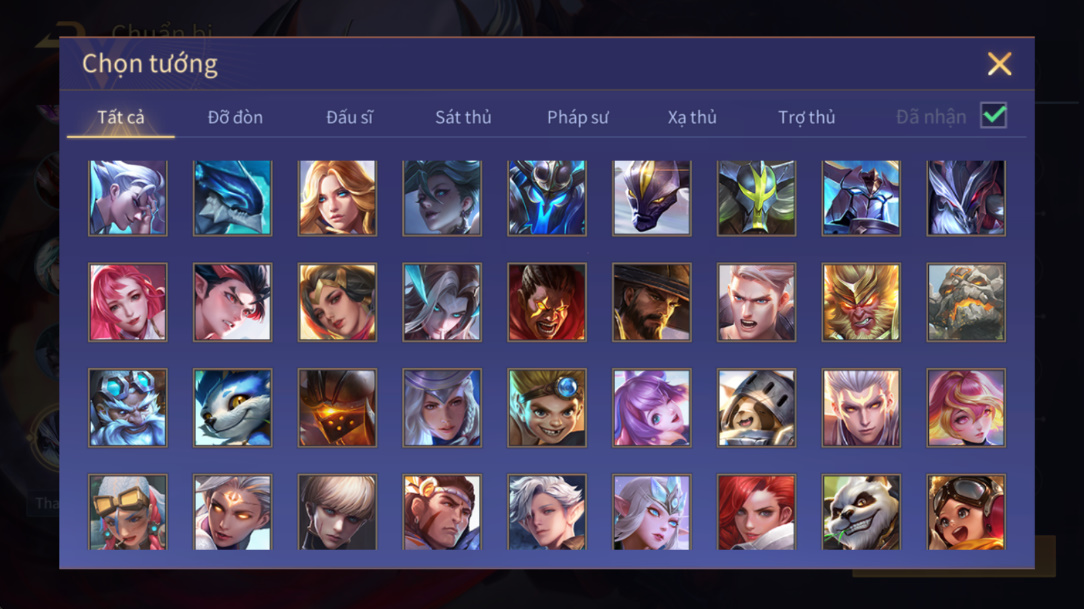Choose the pink-haired woman hero portrait
The image size is (1084, 609).
click(127, 302)
